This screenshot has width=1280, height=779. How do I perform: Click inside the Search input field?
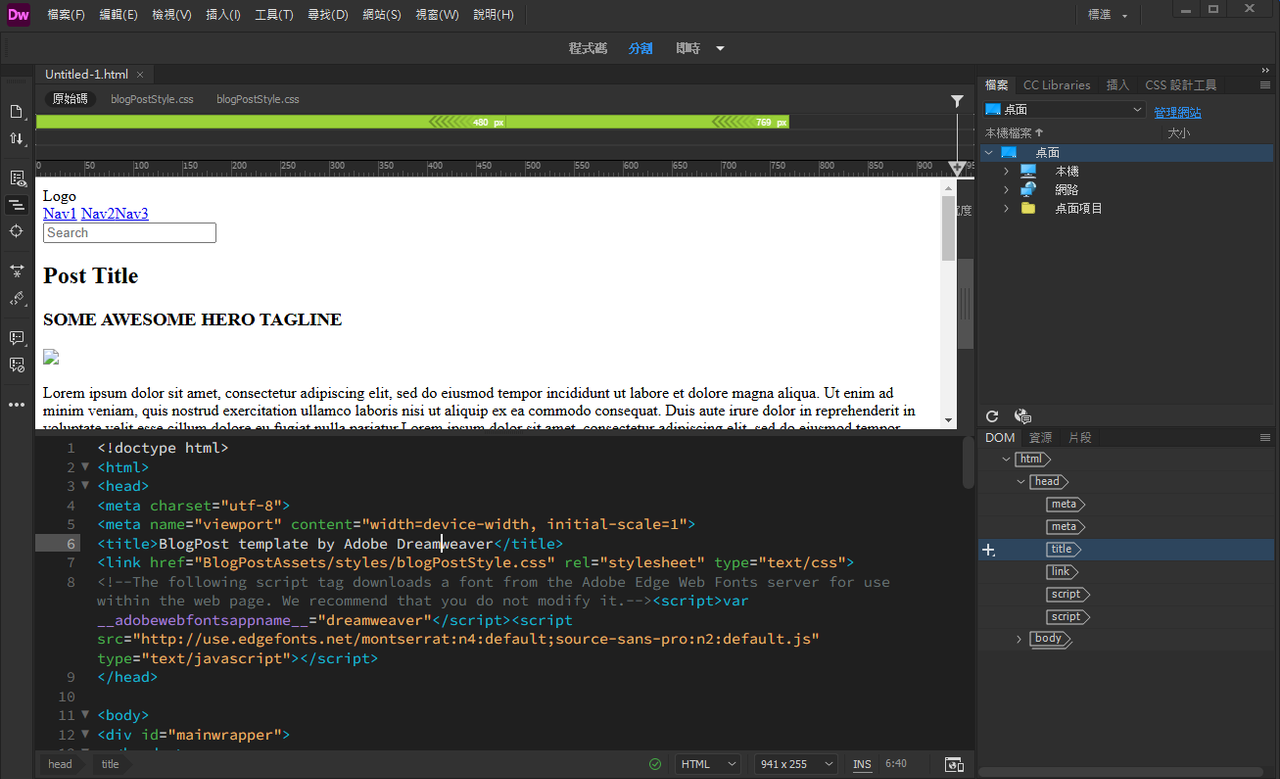tap(130, 233)
